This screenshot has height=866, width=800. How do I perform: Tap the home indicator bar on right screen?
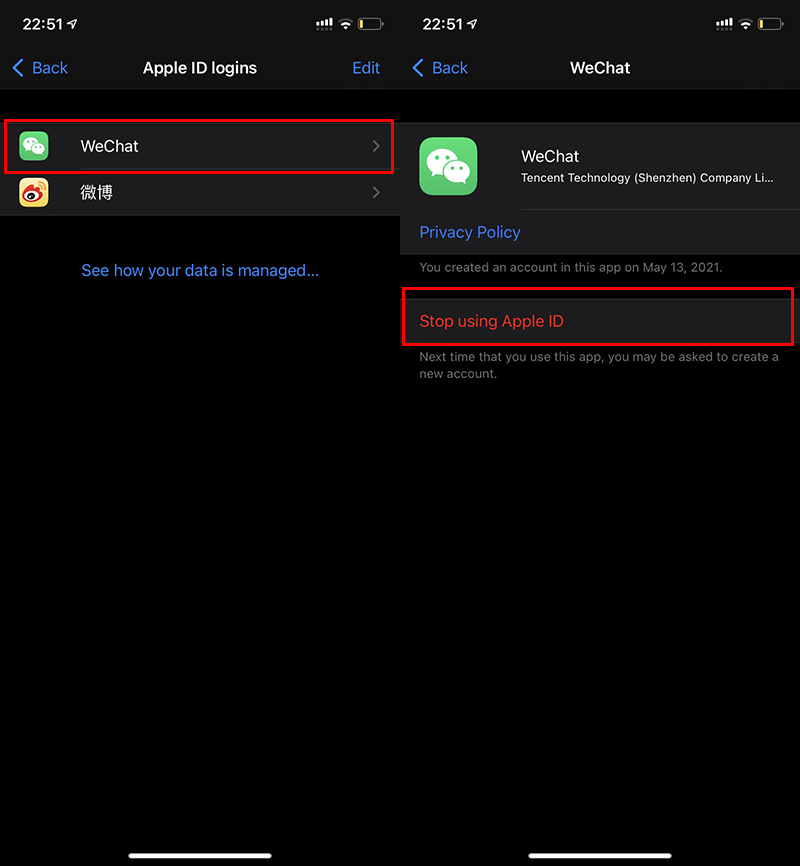(600, 856)
